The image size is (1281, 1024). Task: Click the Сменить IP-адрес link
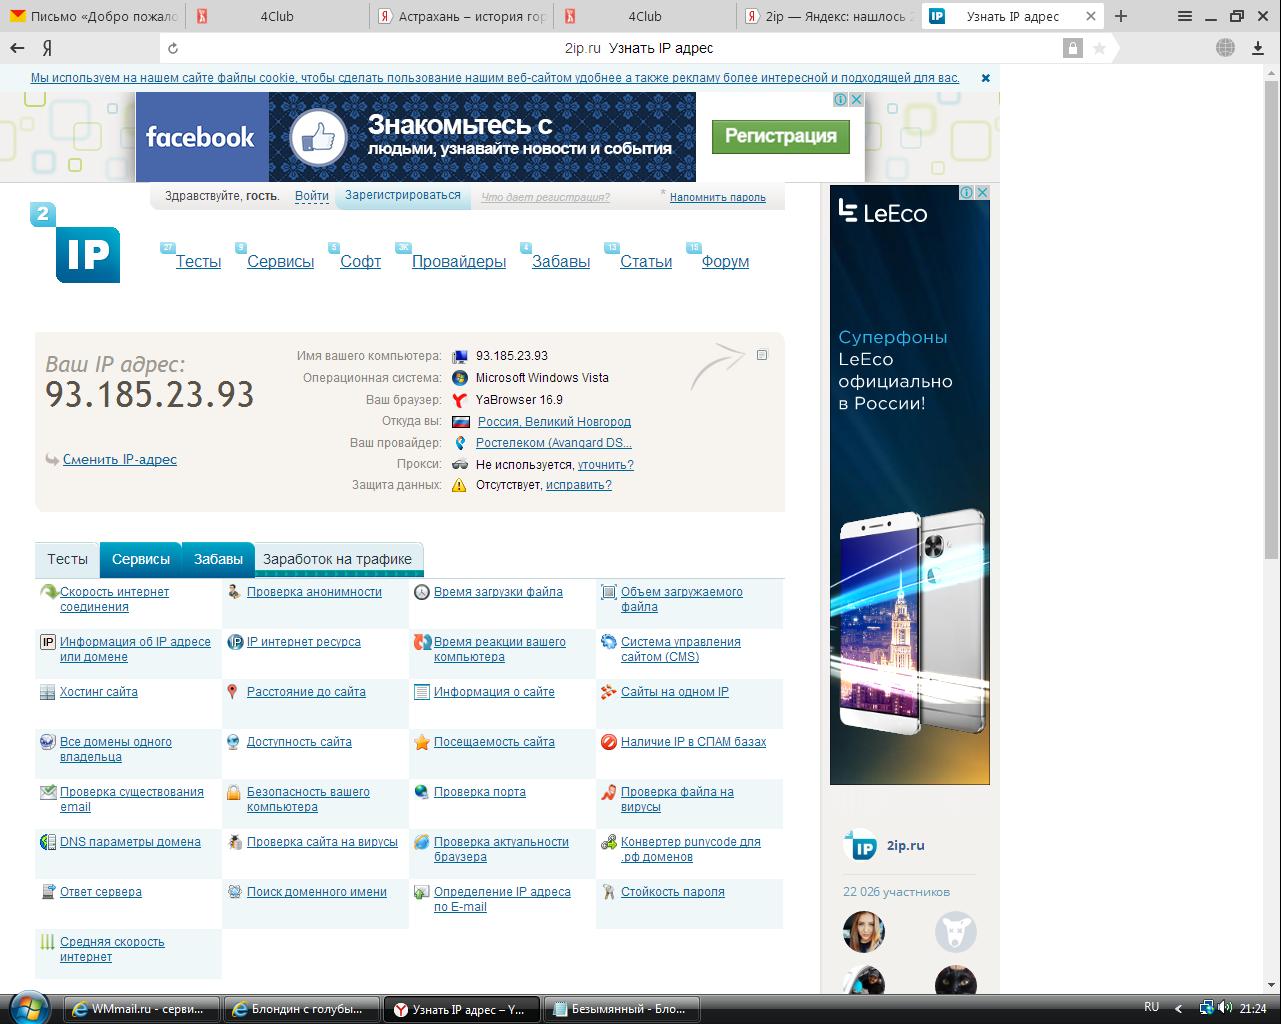tap(120, 460)
